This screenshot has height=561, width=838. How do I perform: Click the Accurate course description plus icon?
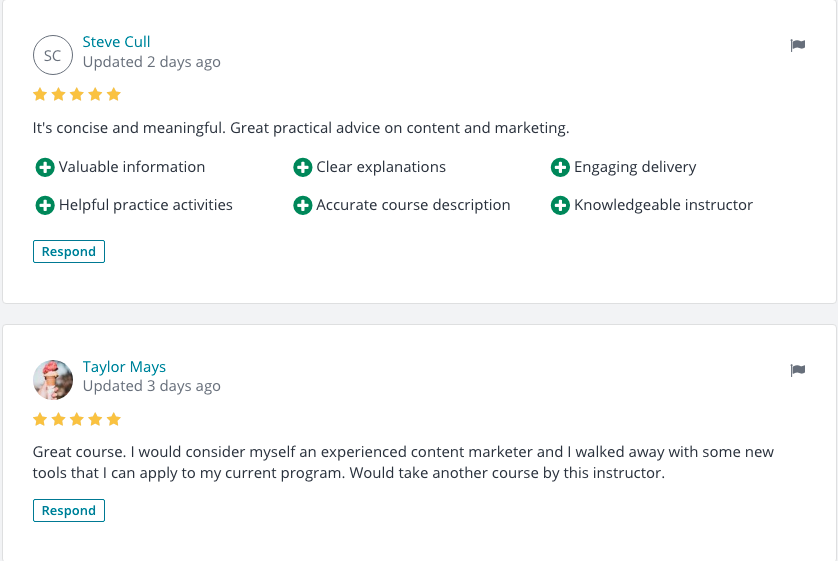(302, 205)
